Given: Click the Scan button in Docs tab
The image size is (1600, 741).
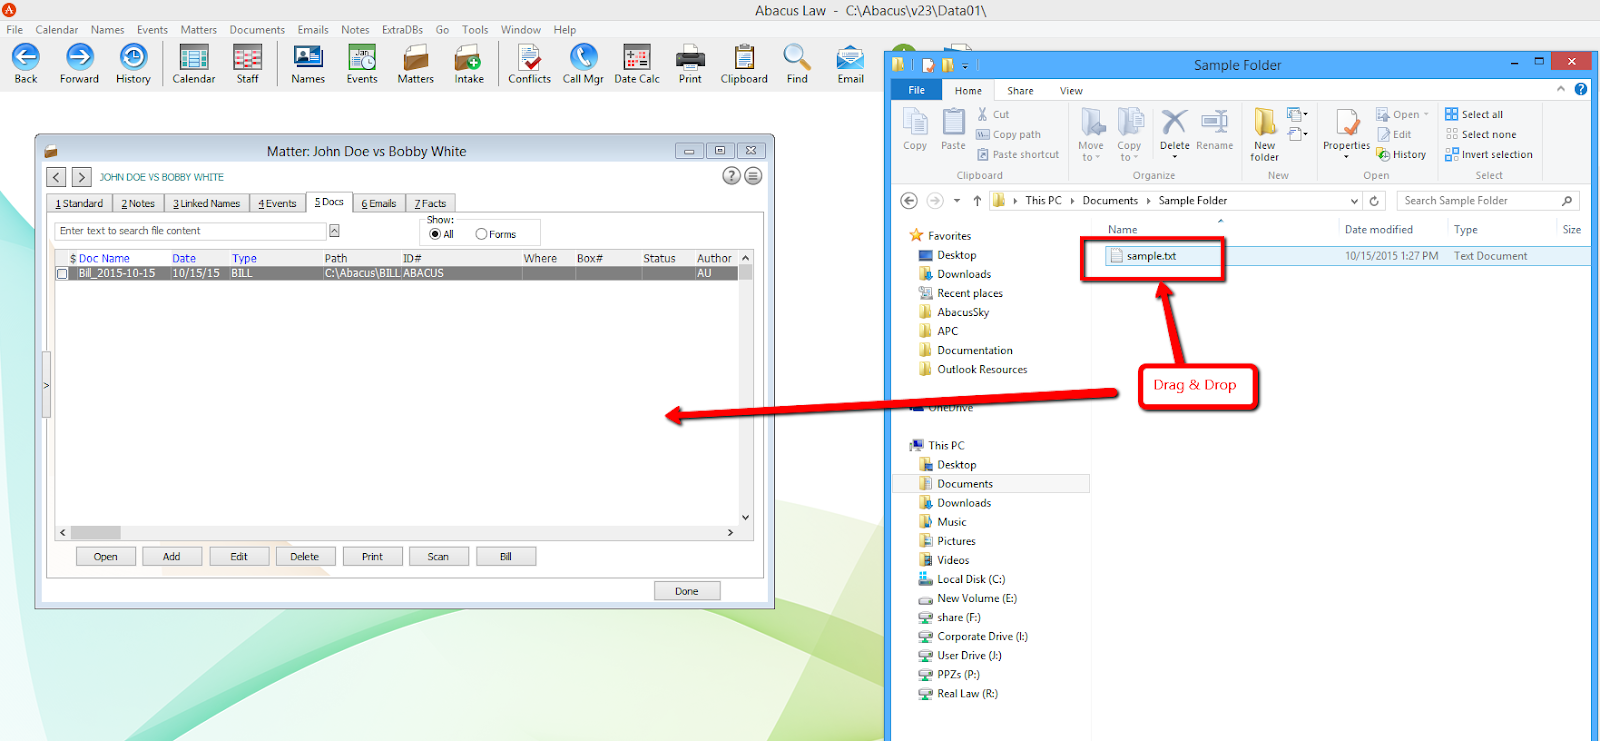Looking at the screenshot, I should [x=438, y=557].
